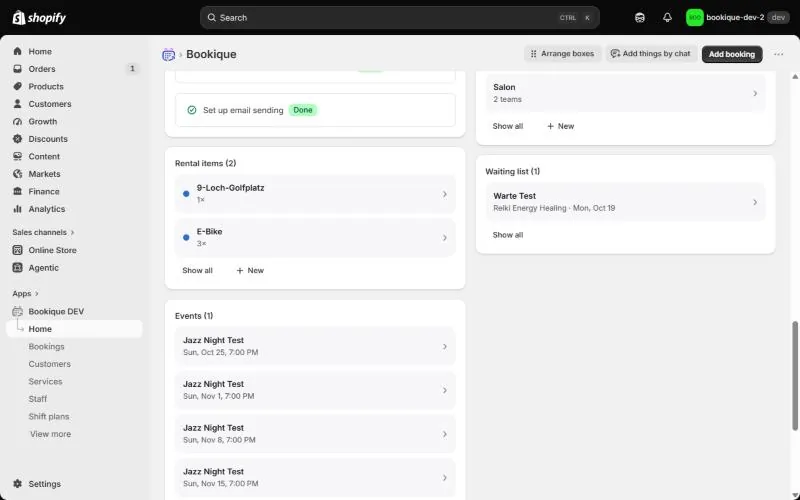Click the green checkmark for email sending
The width and height of the screenshot is (800, 500).
coord(192,110)
